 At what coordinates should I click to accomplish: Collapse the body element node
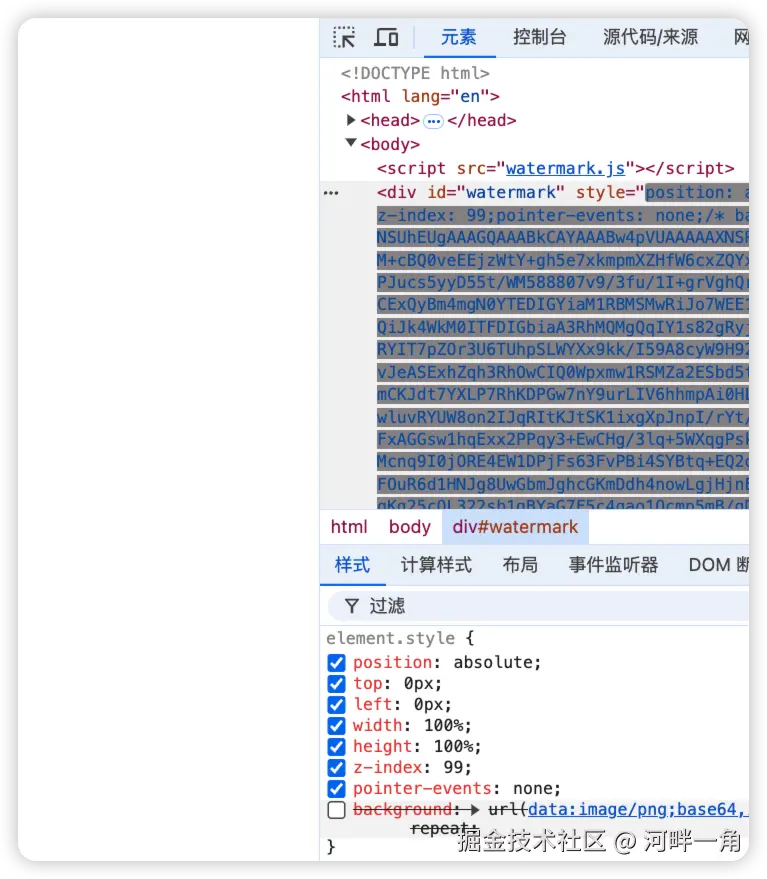[351, 144]
